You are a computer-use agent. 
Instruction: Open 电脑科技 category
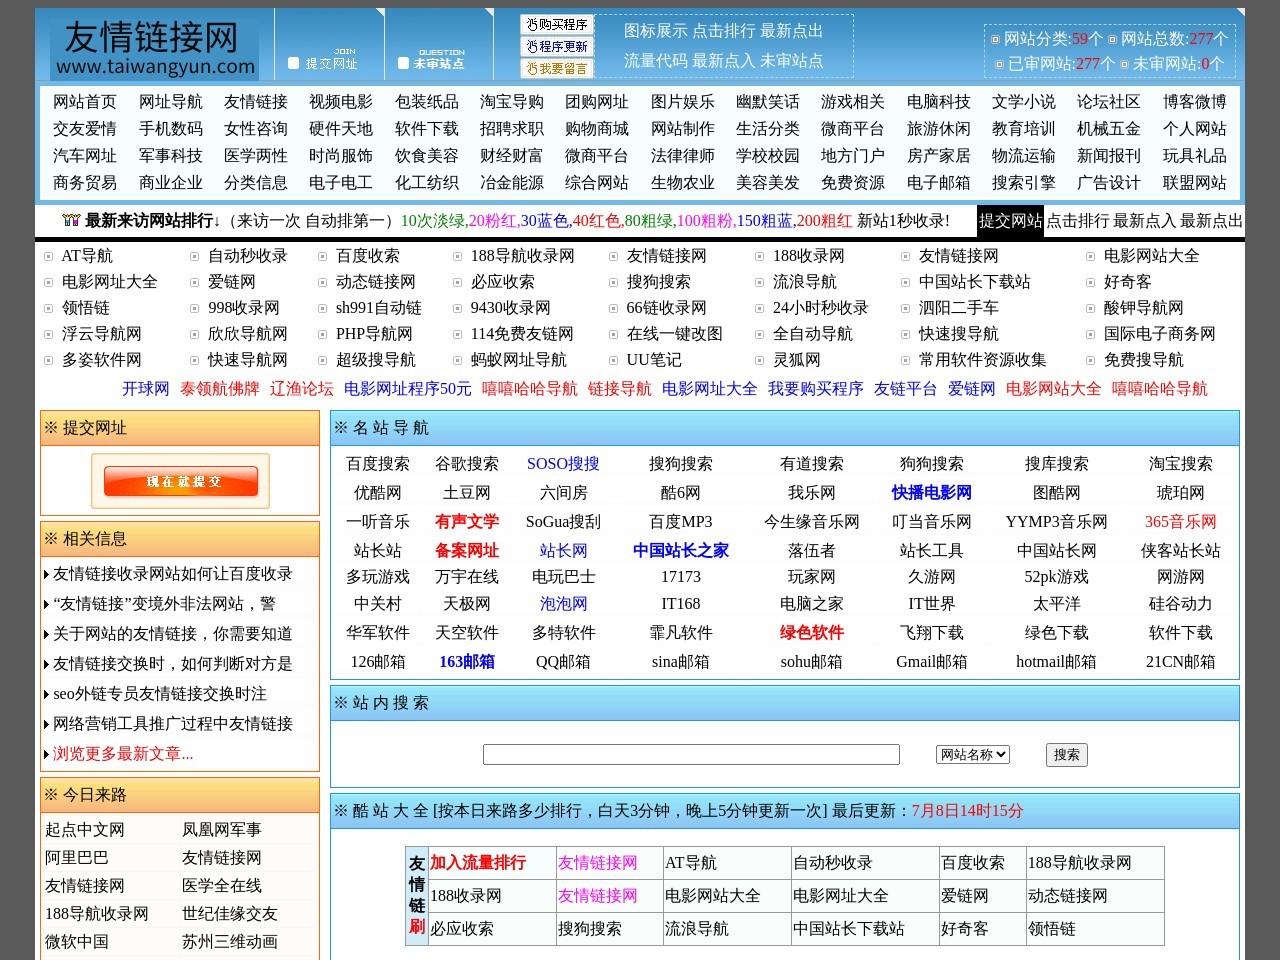point(939,102)
